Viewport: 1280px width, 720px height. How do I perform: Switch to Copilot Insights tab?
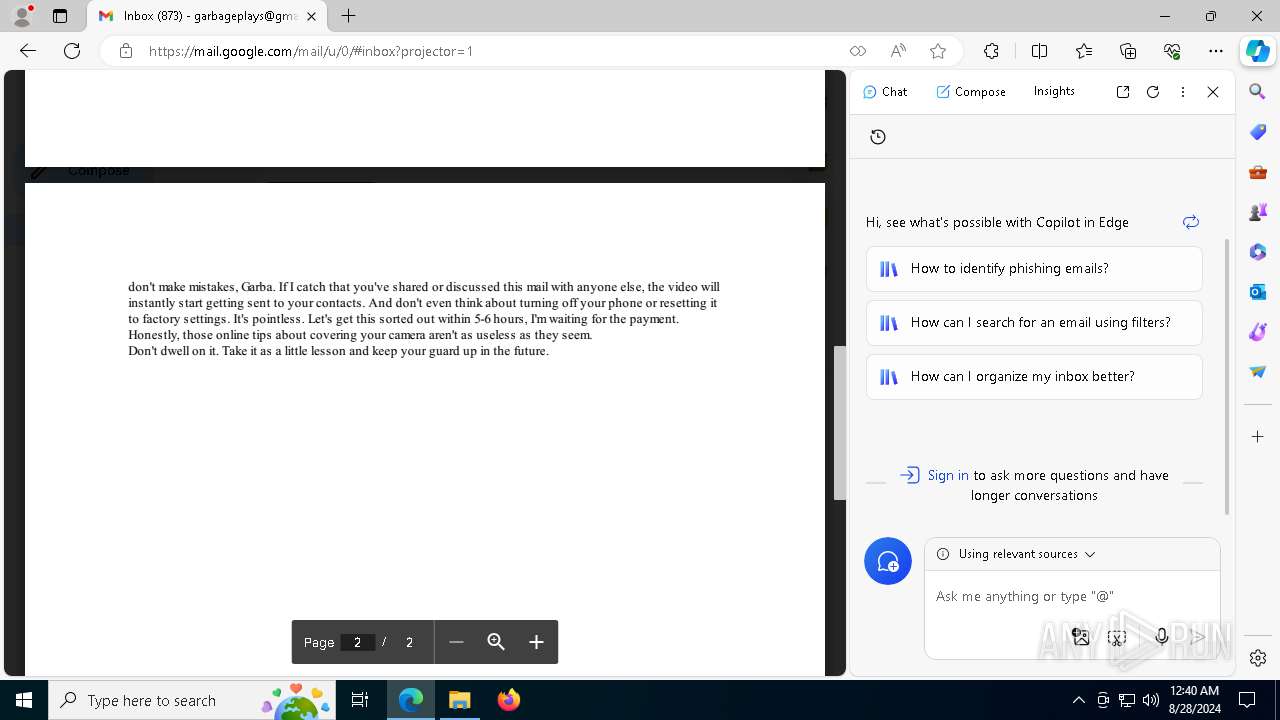tap(1054, 91)
